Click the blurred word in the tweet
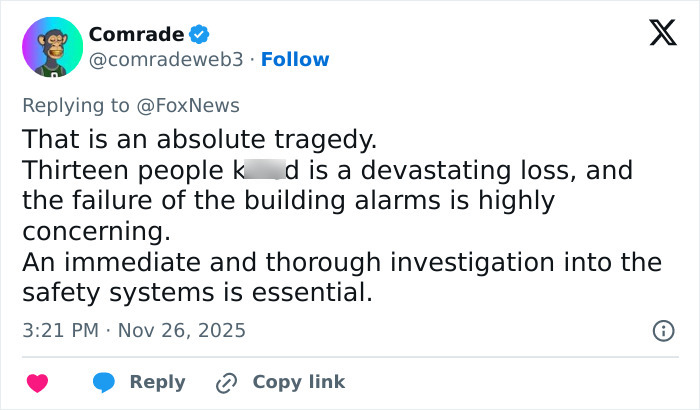 [x=264, y=170]
